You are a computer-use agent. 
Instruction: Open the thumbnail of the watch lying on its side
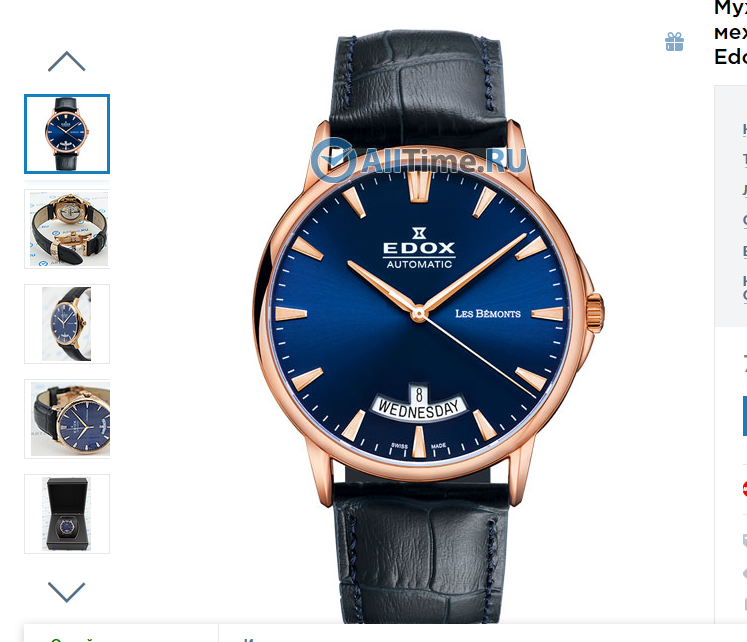[67, 419]
